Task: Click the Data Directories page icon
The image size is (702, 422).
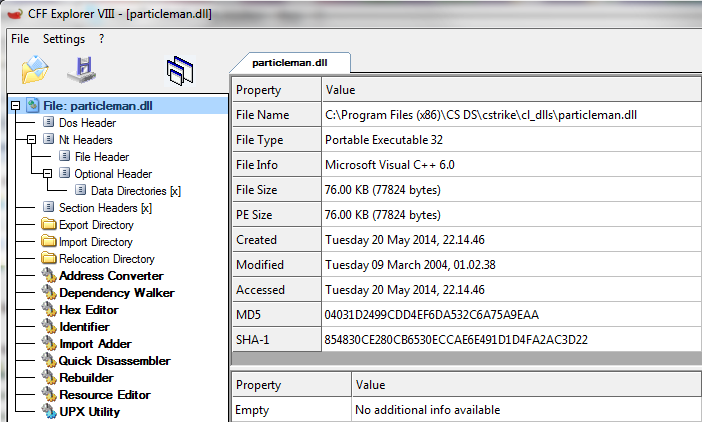Action: pyautogui.click(x=81, y=190)
